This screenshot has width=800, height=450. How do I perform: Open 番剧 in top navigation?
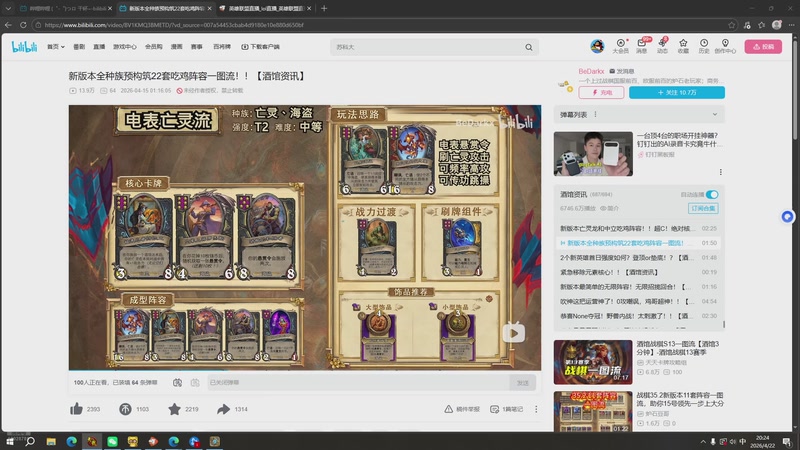coord(79,47)
